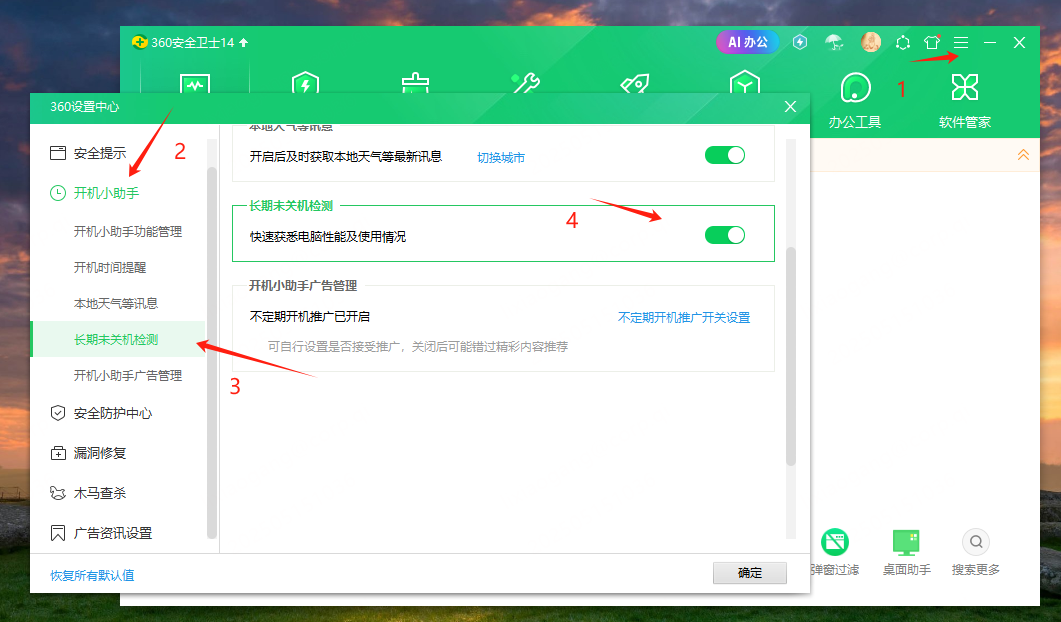Open the 办公工具 tab

855,100
